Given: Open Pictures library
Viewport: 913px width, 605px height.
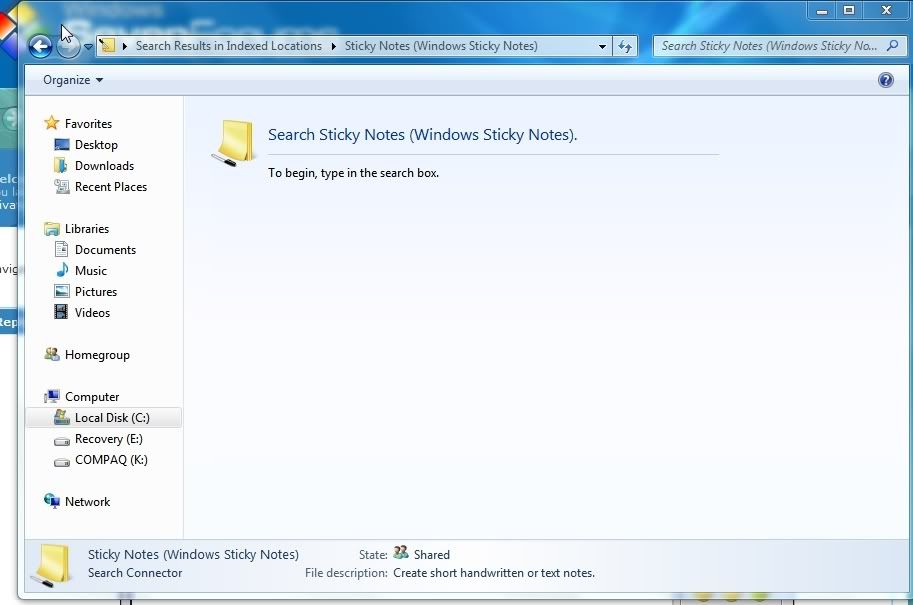Looking at the screenshot, I should click(x=96, y=291).
